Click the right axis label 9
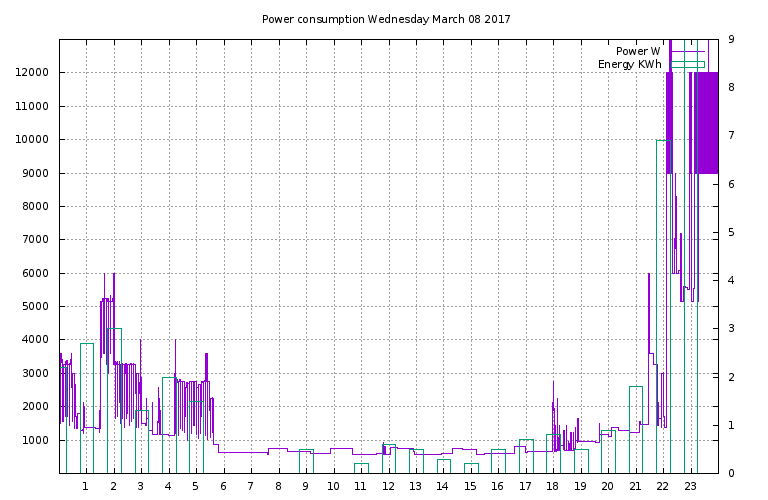This screenshot has height=500, width=768. point(731,39)
